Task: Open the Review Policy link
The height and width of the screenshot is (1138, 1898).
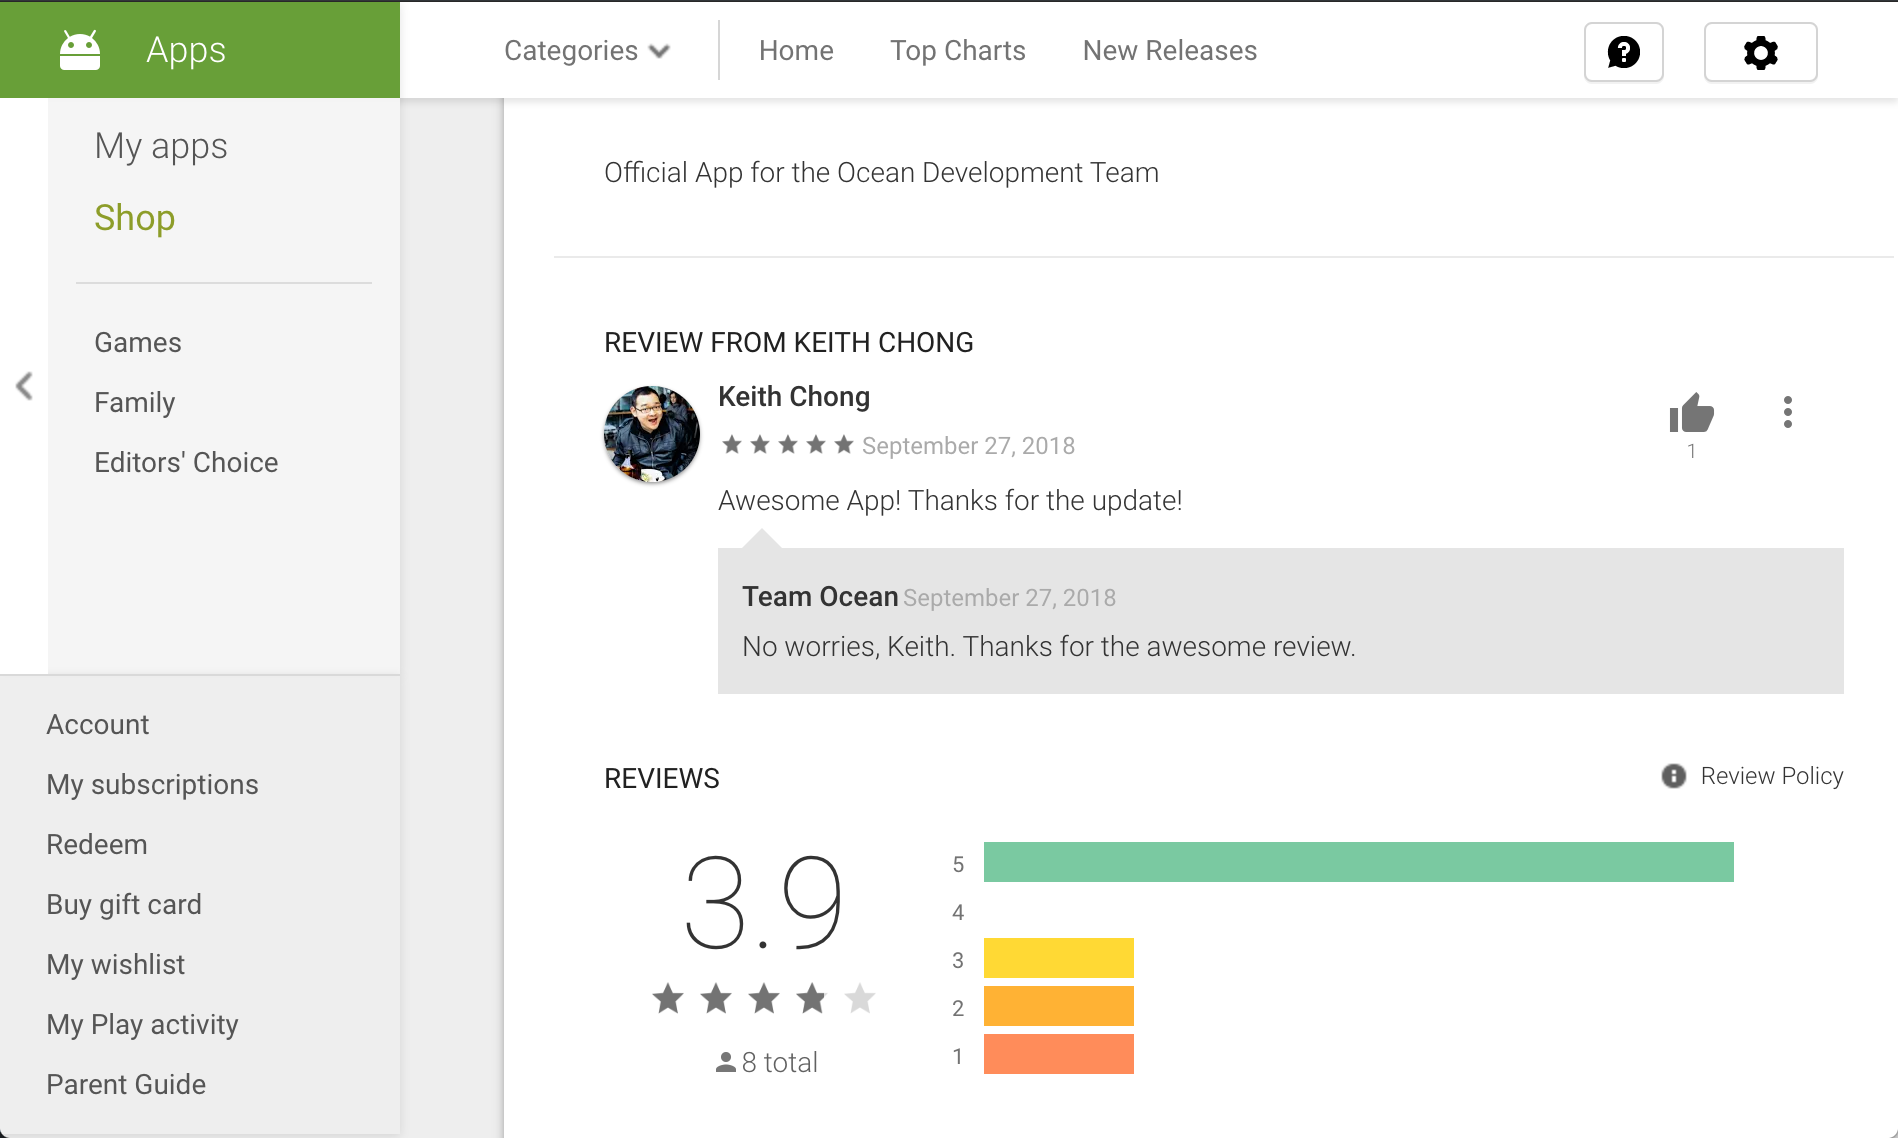Action: pos(1771,776)
